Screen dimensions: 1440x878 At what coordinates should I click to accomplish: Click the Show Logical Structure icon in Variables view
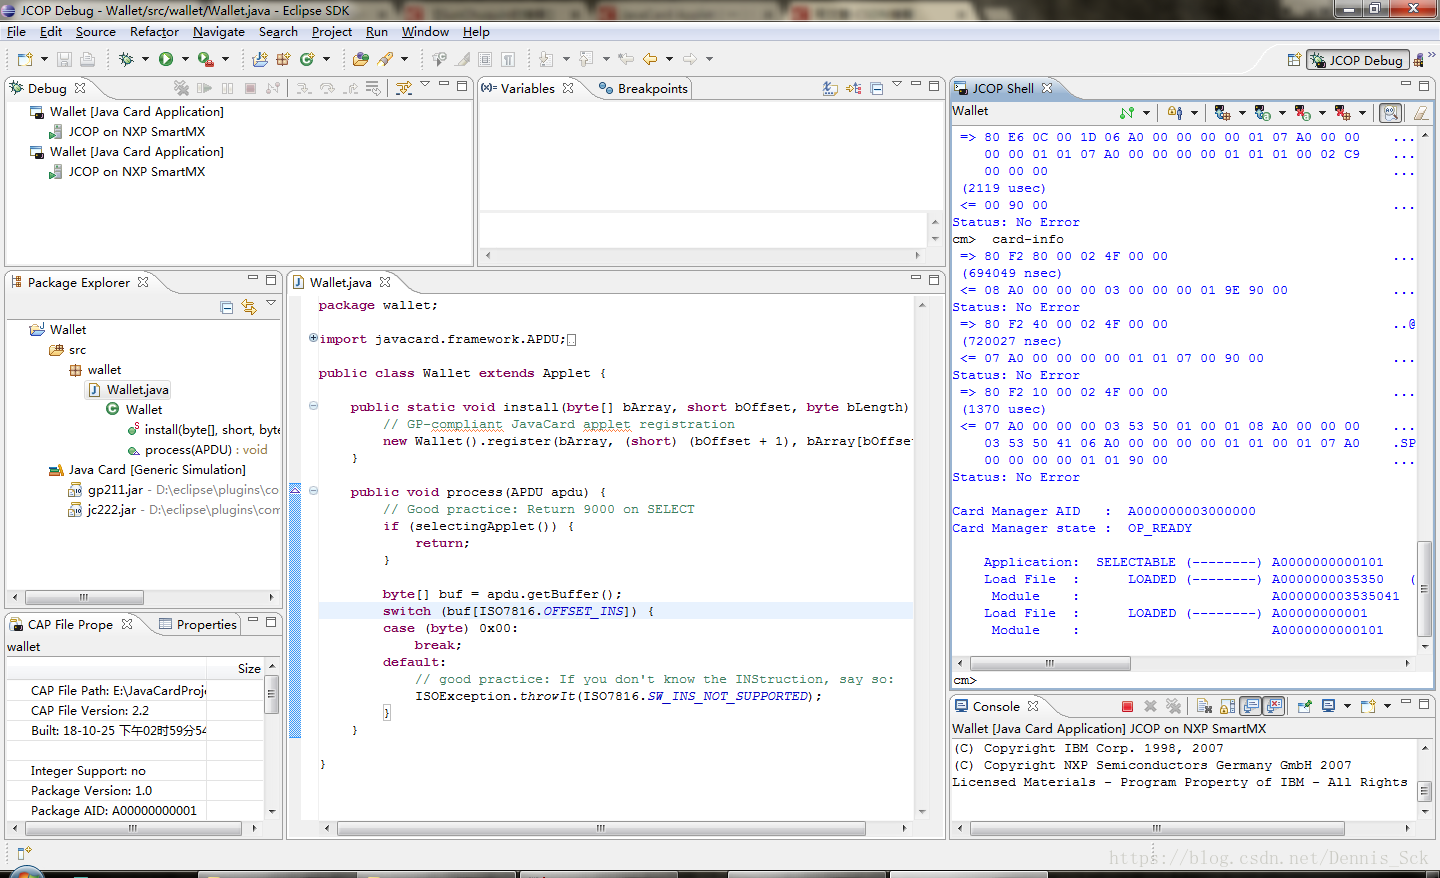[x=854, y=88]
